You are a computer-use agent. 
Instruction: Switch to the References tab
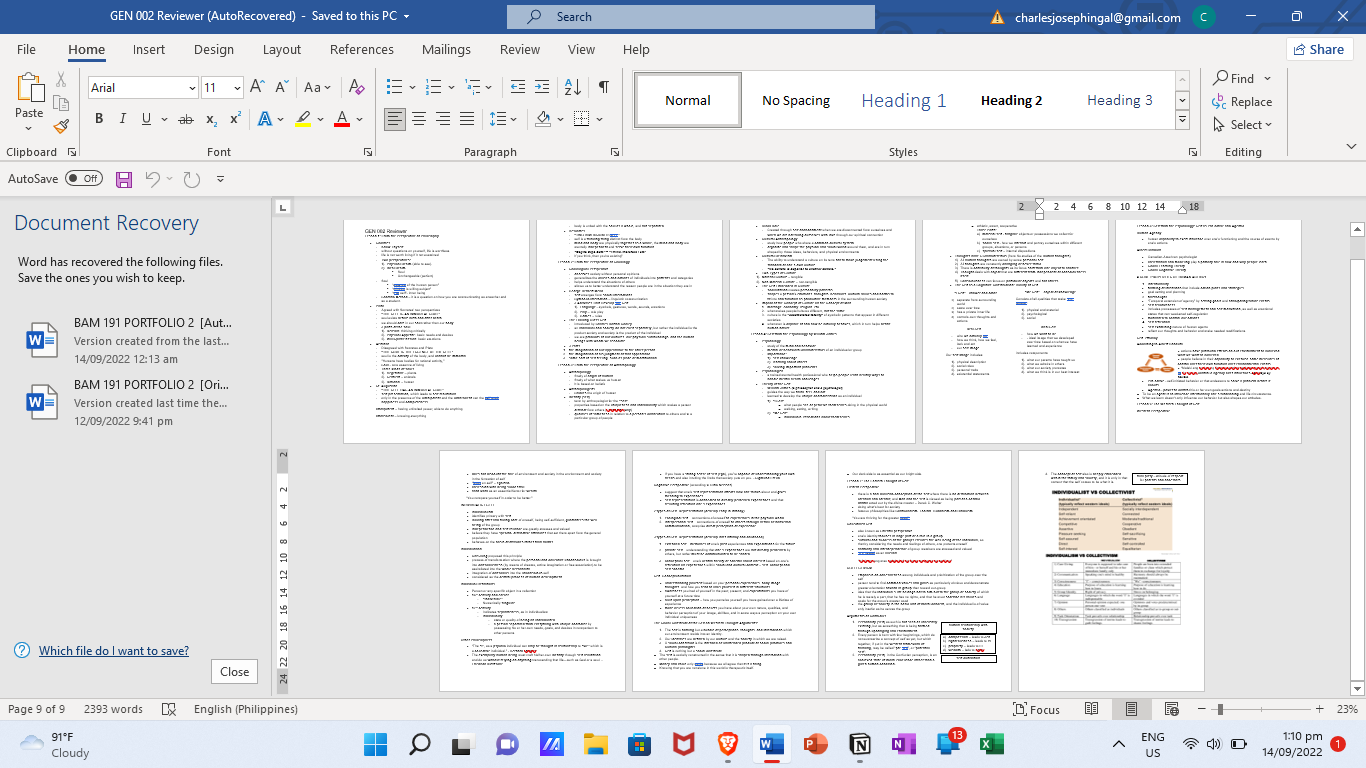pos(362,50)
